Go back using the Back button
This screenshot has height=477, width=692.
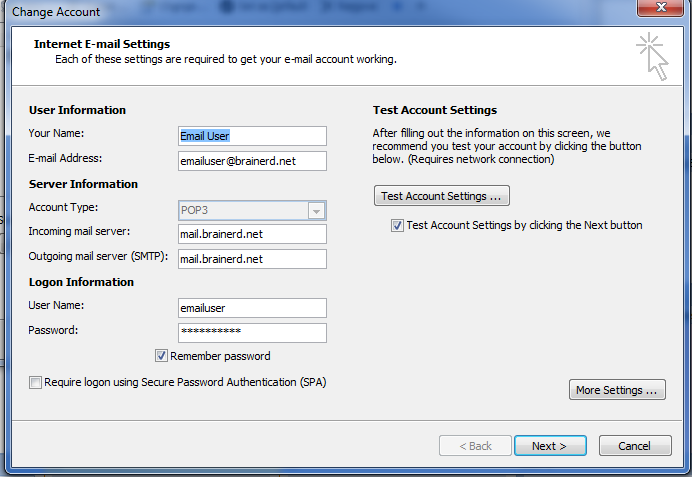coord(474,446)
